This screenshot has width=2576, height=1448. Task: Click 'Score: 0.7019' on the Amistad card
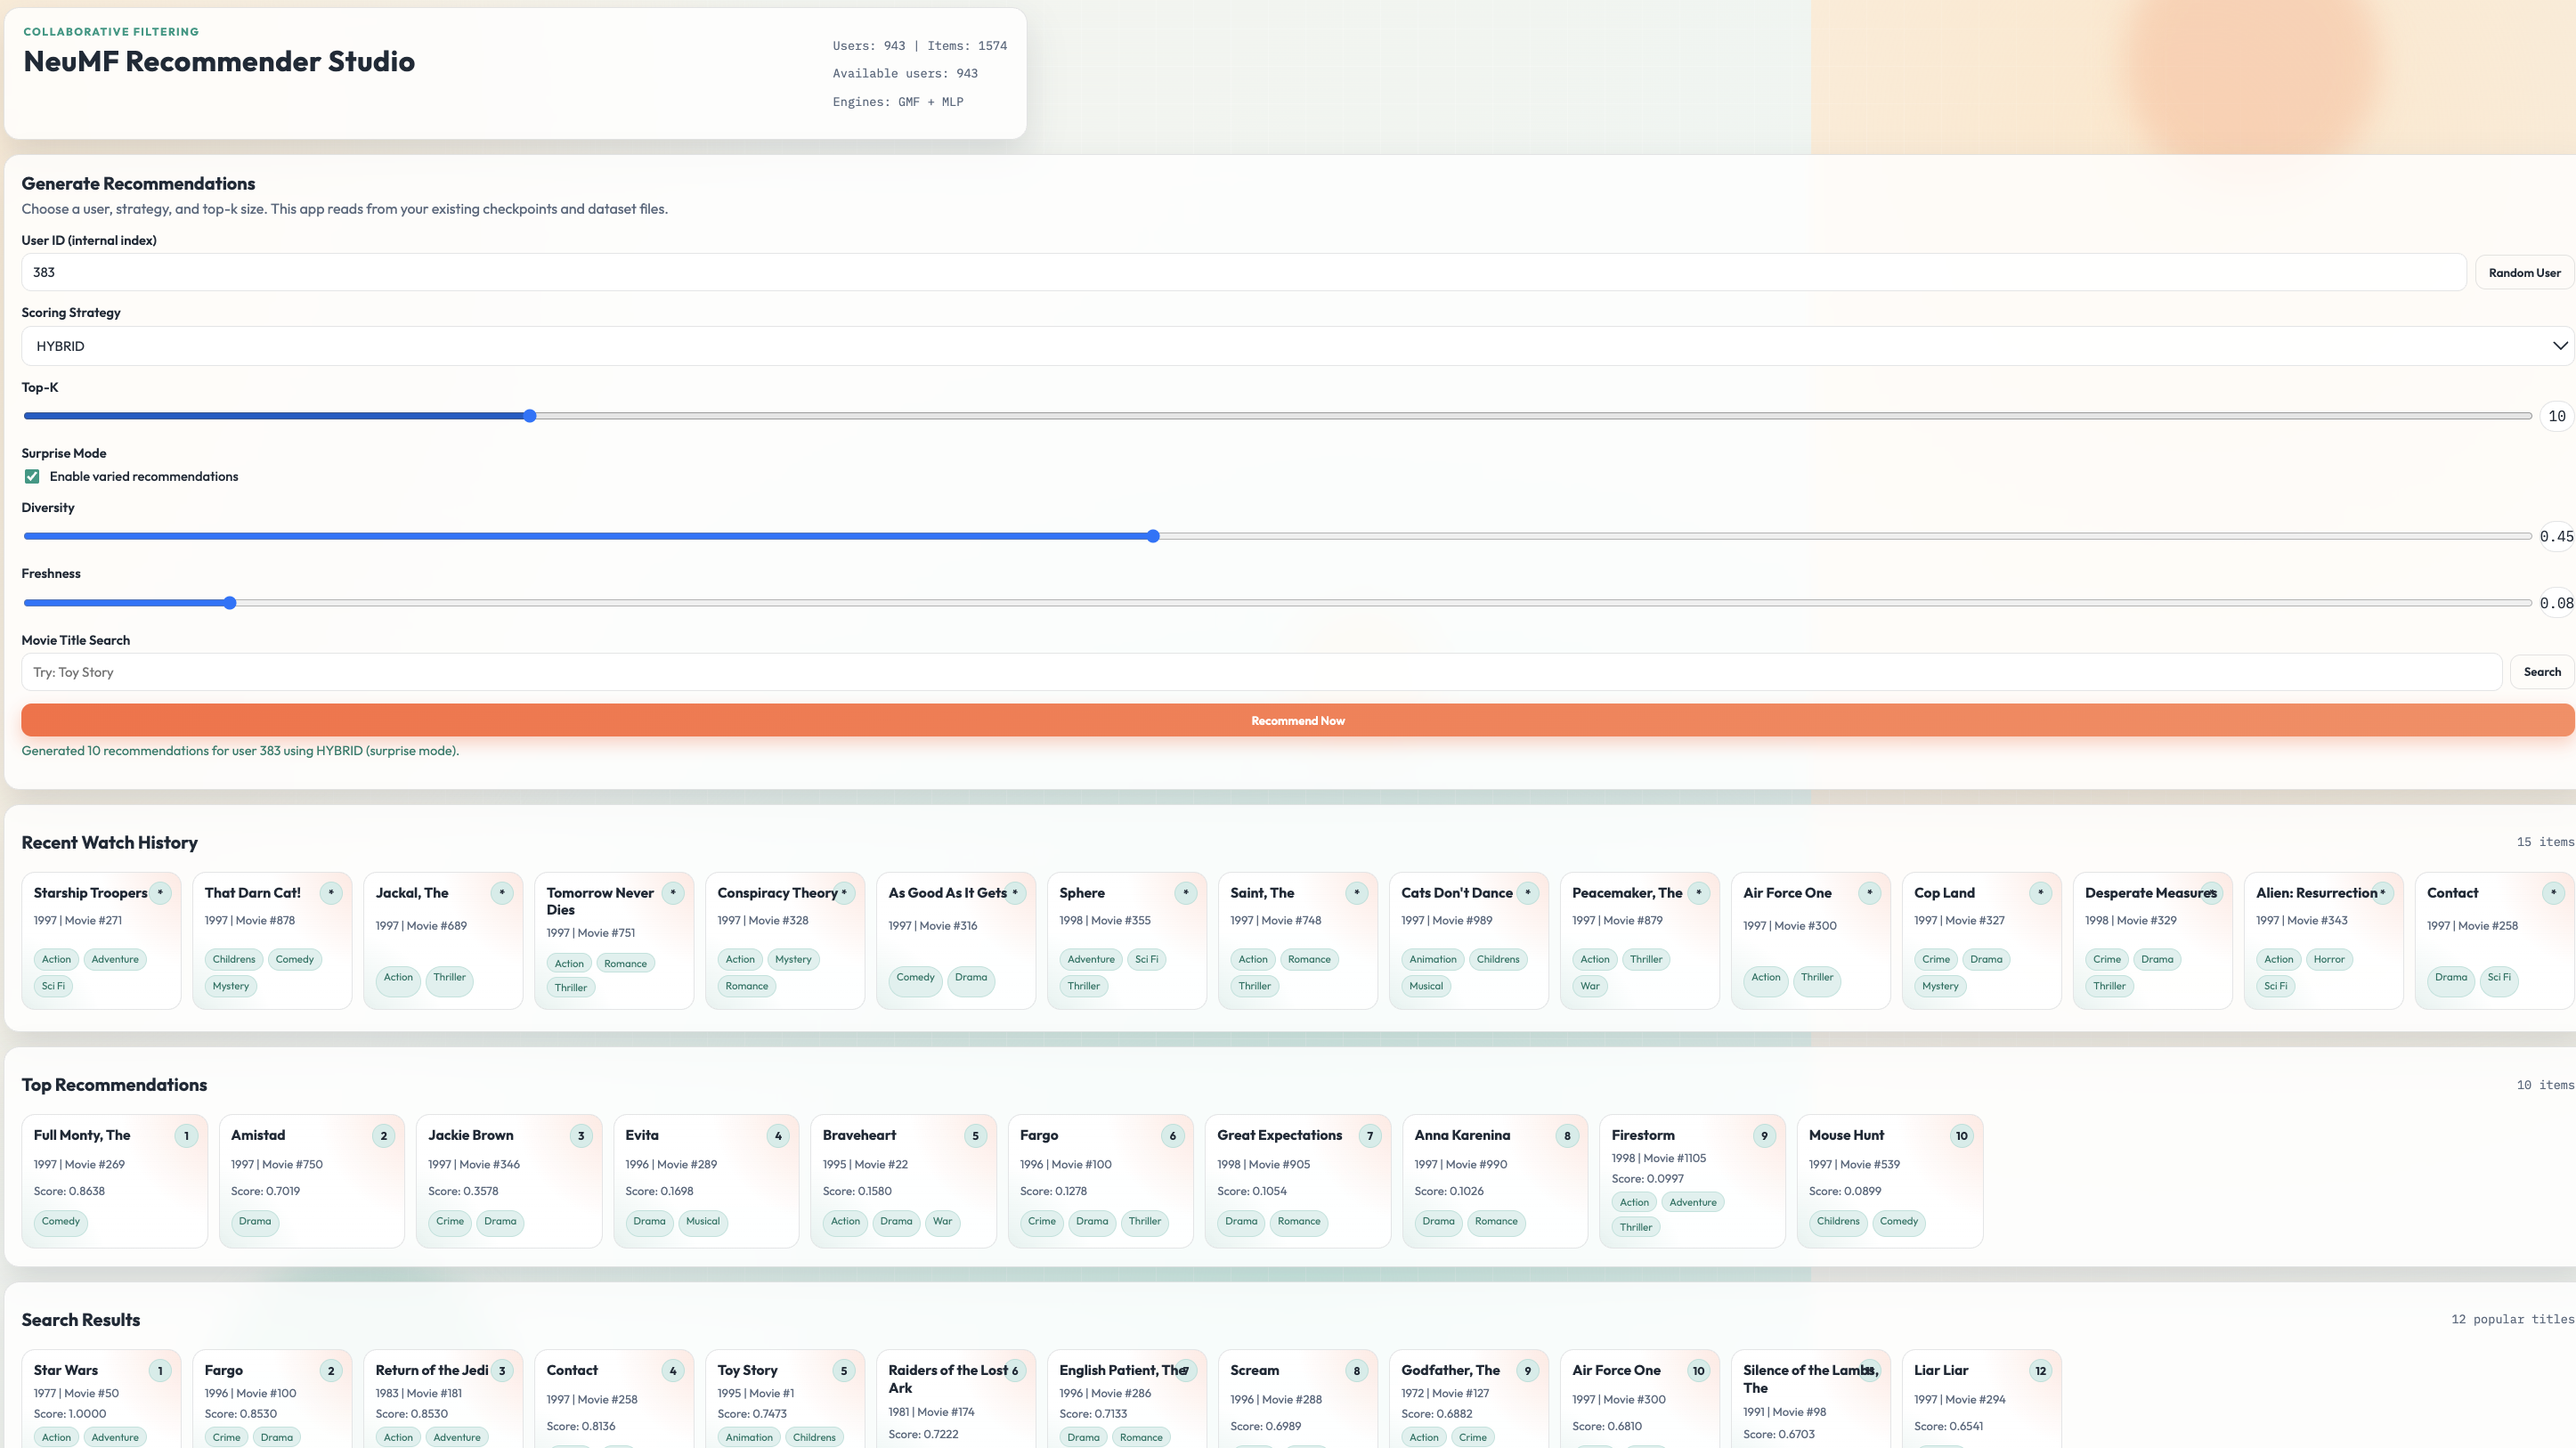pyautogui.click(x=265, y=1191)
